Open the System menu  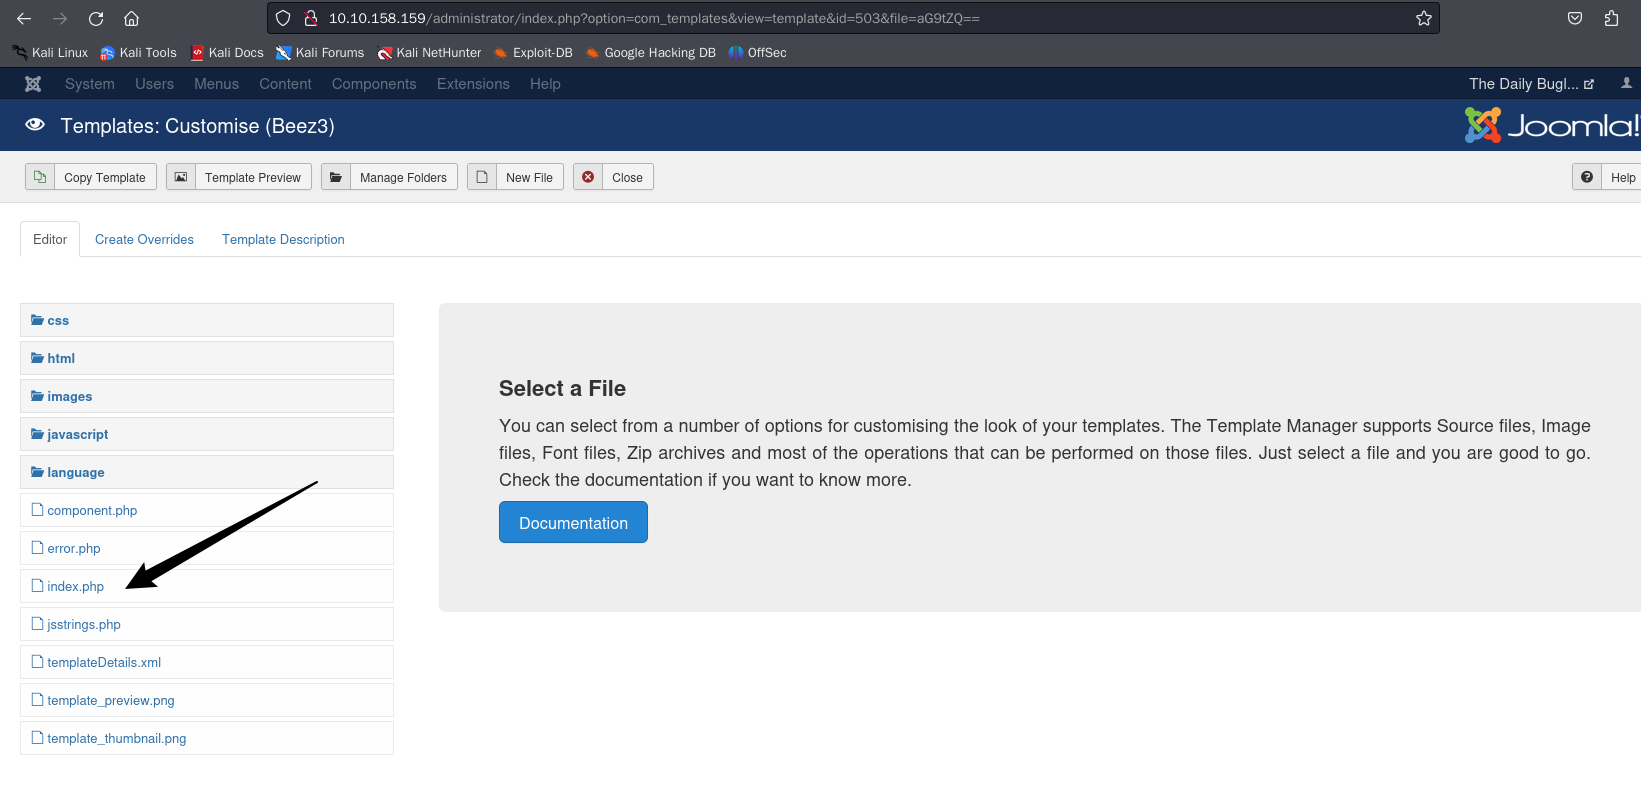pos(90,84)
